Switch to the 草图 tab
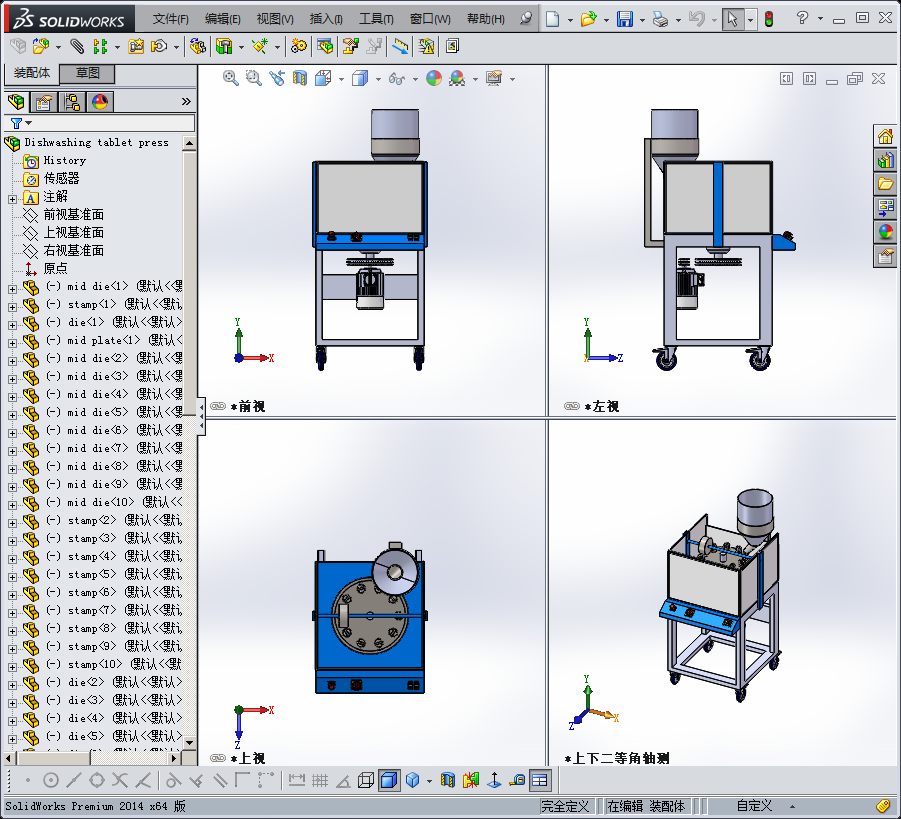The image size is (901, 819). [88, 73]
